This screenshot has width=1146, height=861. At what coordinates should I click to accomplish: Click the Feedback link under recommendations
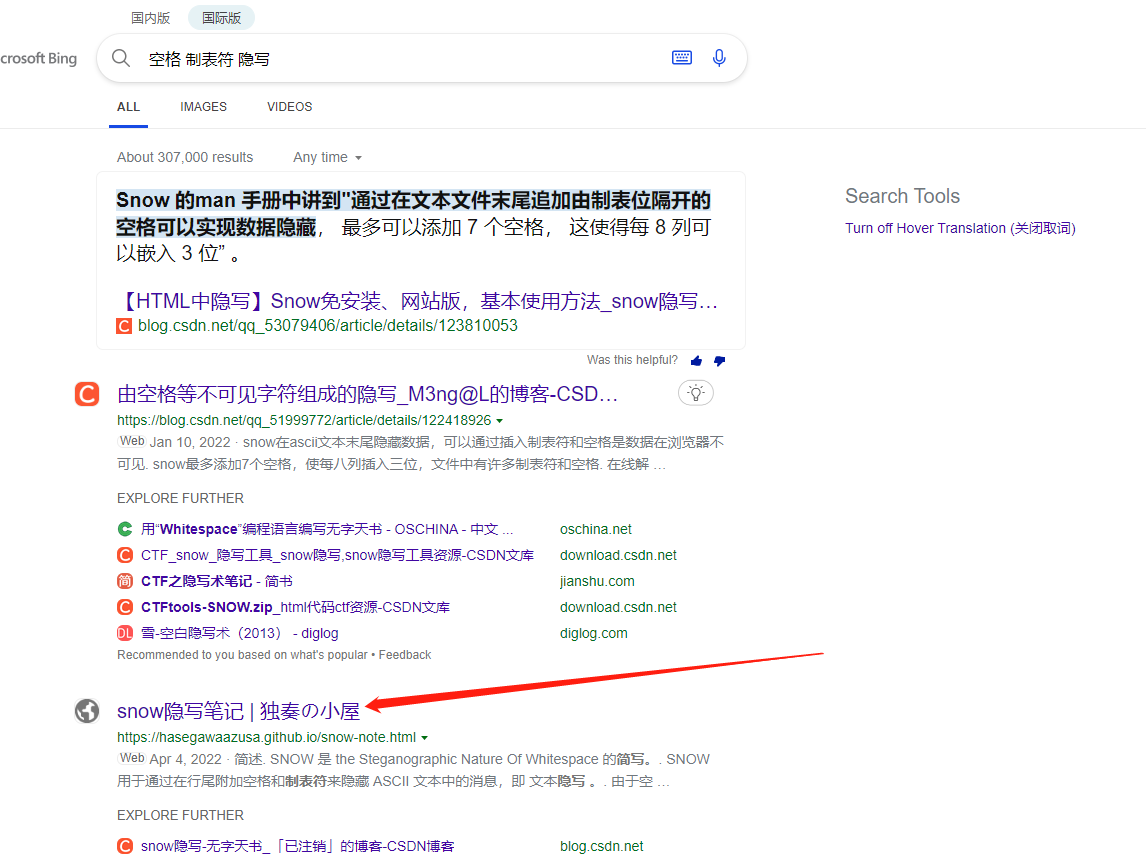coord(404,655)
